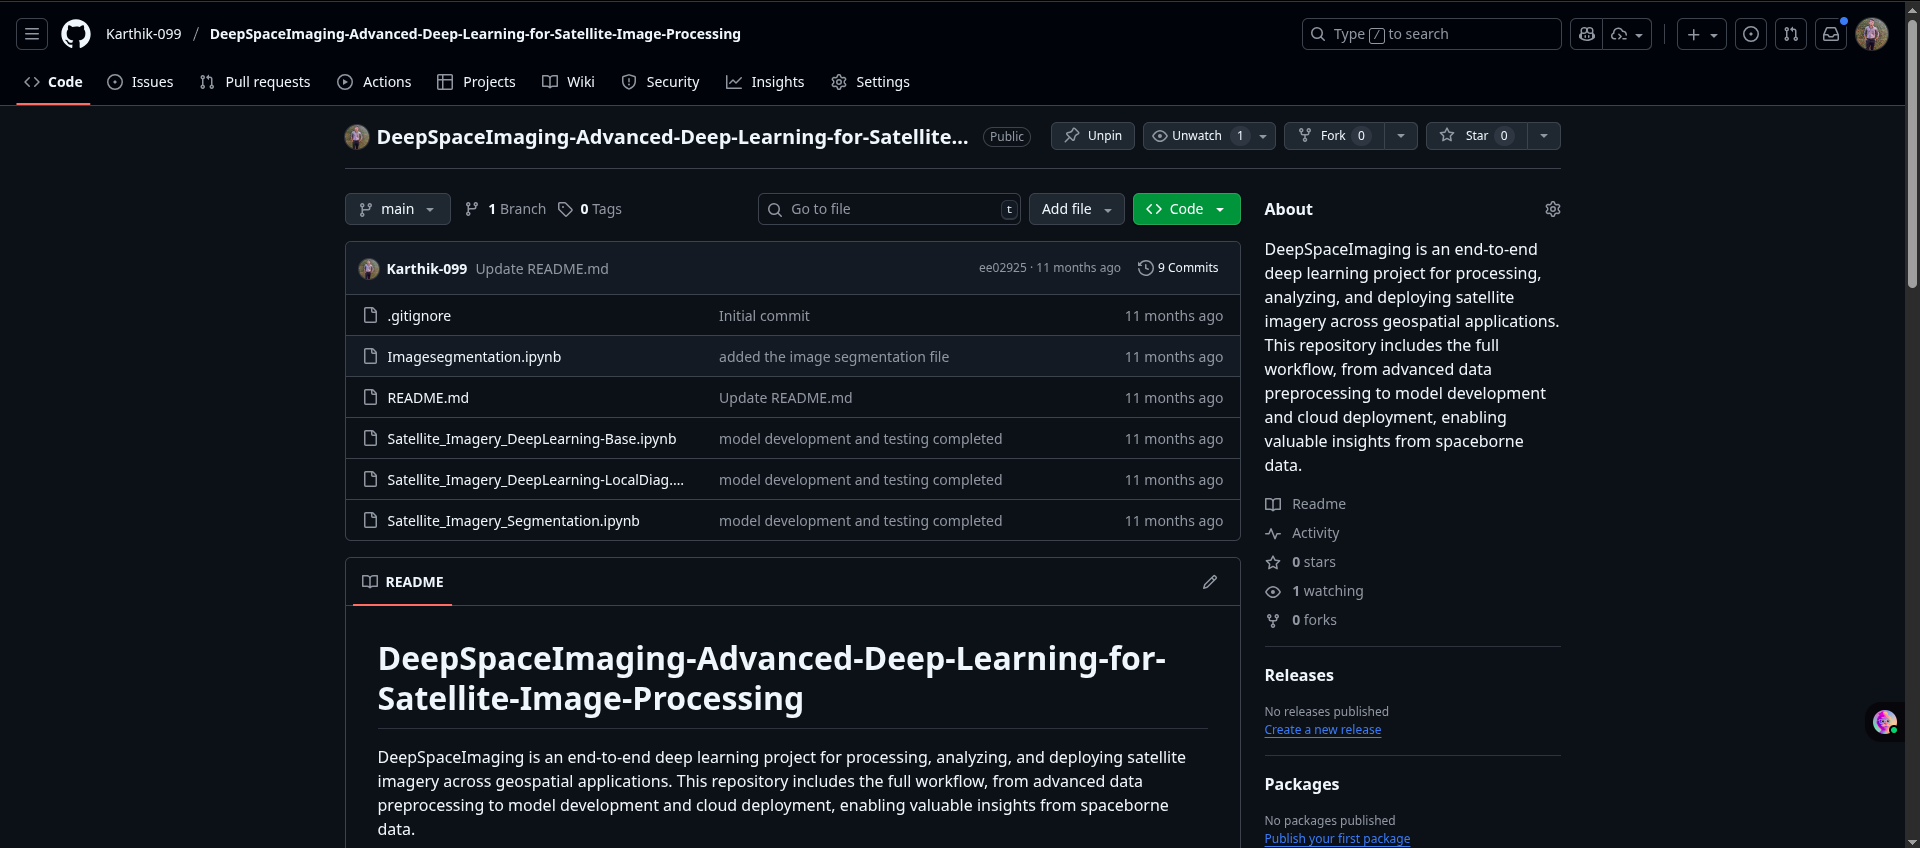This screenshot has height=848, width=1920.
Task: Open Copilot agents dropdown in header
Action: pyautogui.click(x=1628, y=34)
